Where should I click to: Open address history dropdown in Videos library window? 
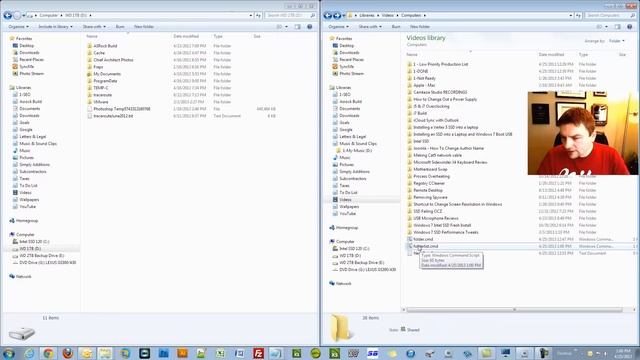click(571, 16)
